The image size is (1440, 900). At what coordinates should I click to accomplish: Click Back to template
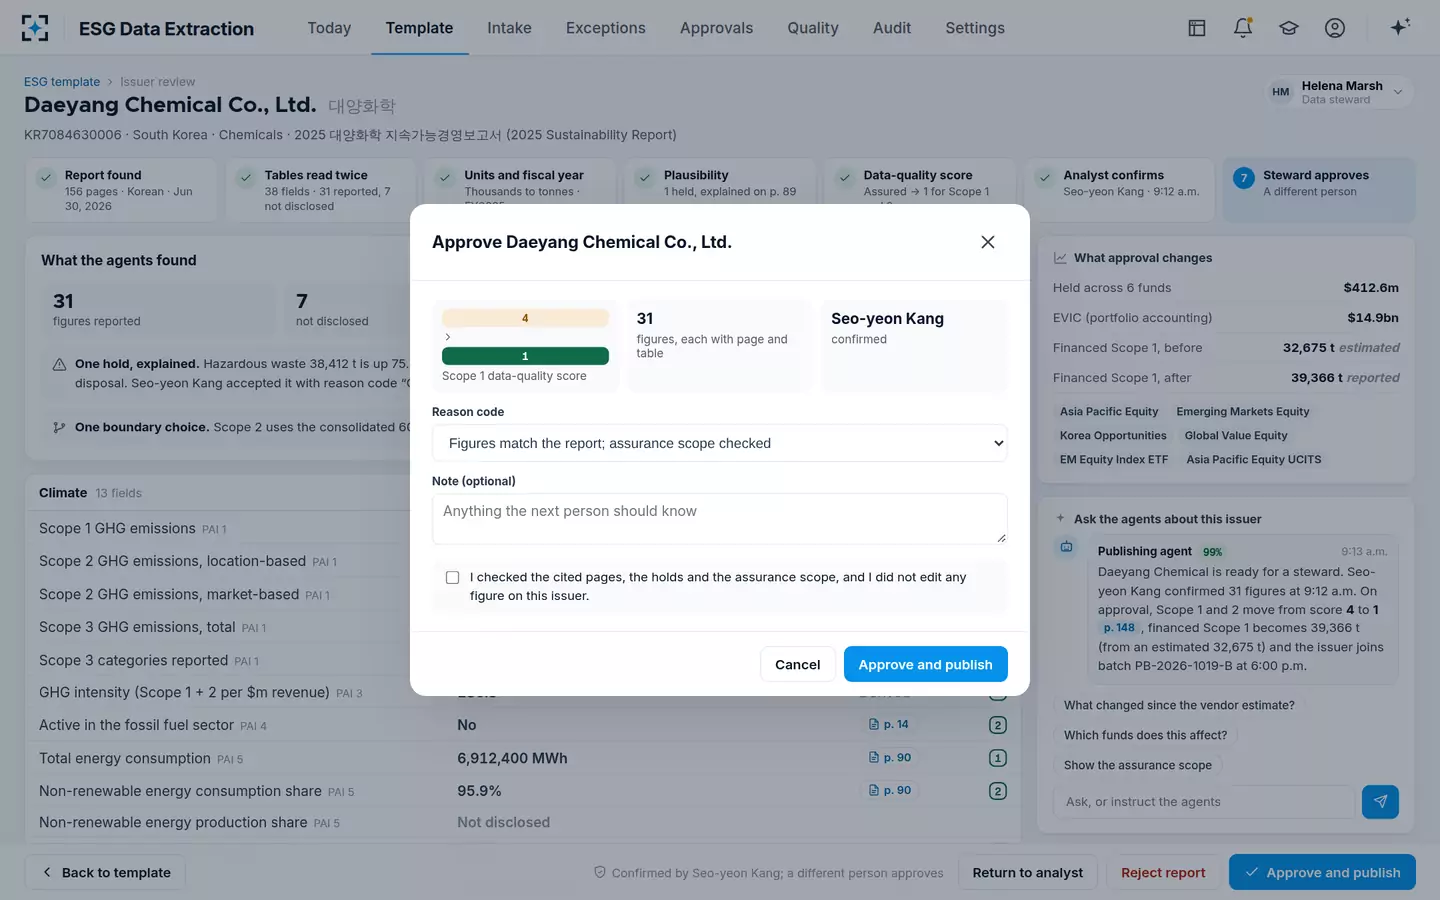point(105,872)
